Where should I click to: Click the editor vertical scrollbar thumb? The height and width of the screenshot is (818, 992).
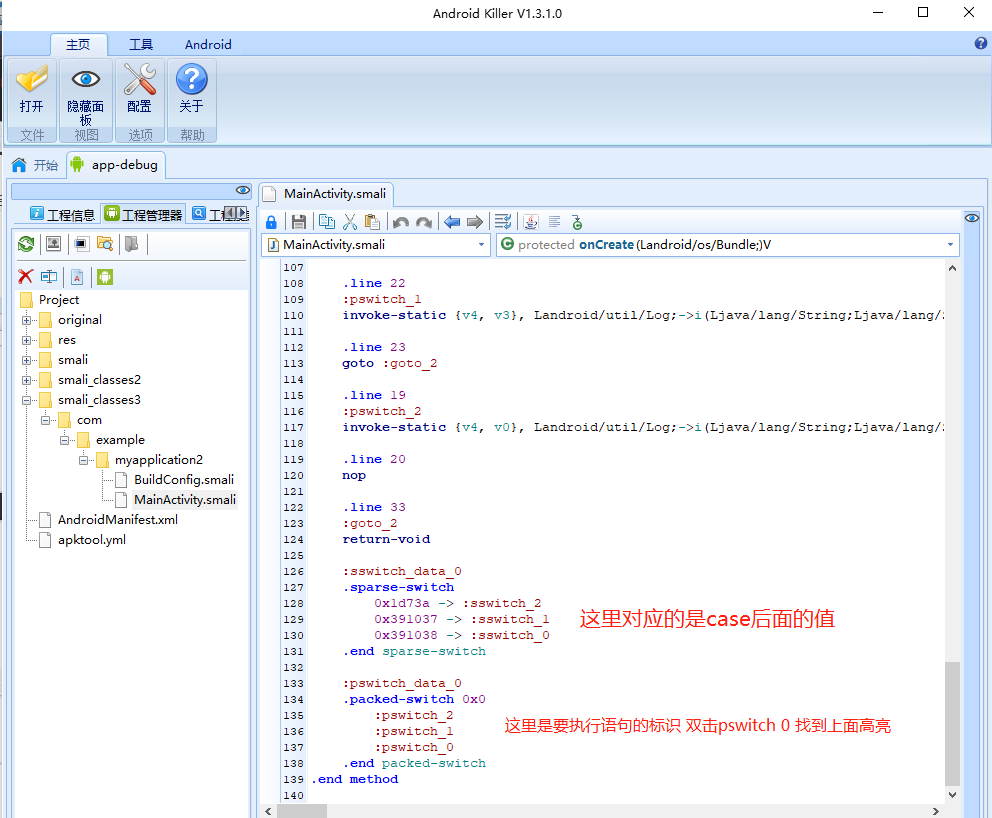pos(952,723)
